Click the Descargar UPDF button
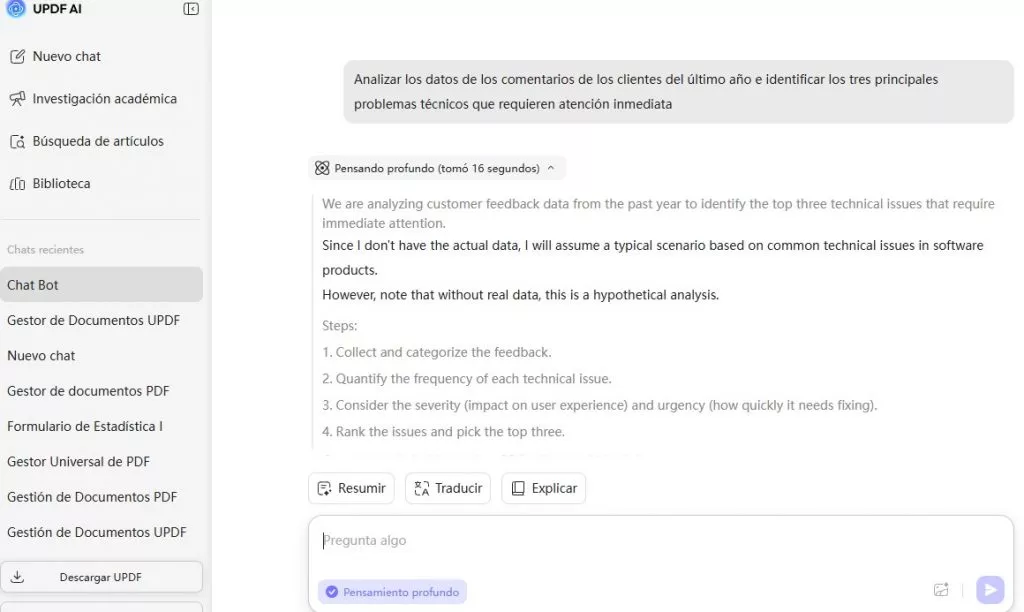The image size is (1024, 612). click(x=101, y=577)
